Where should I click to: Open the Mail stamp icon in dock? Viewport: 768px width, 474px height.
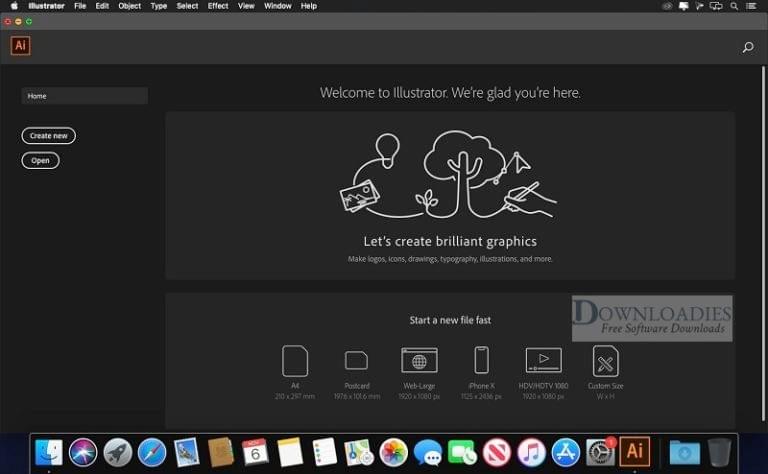(x=187, y=452)
